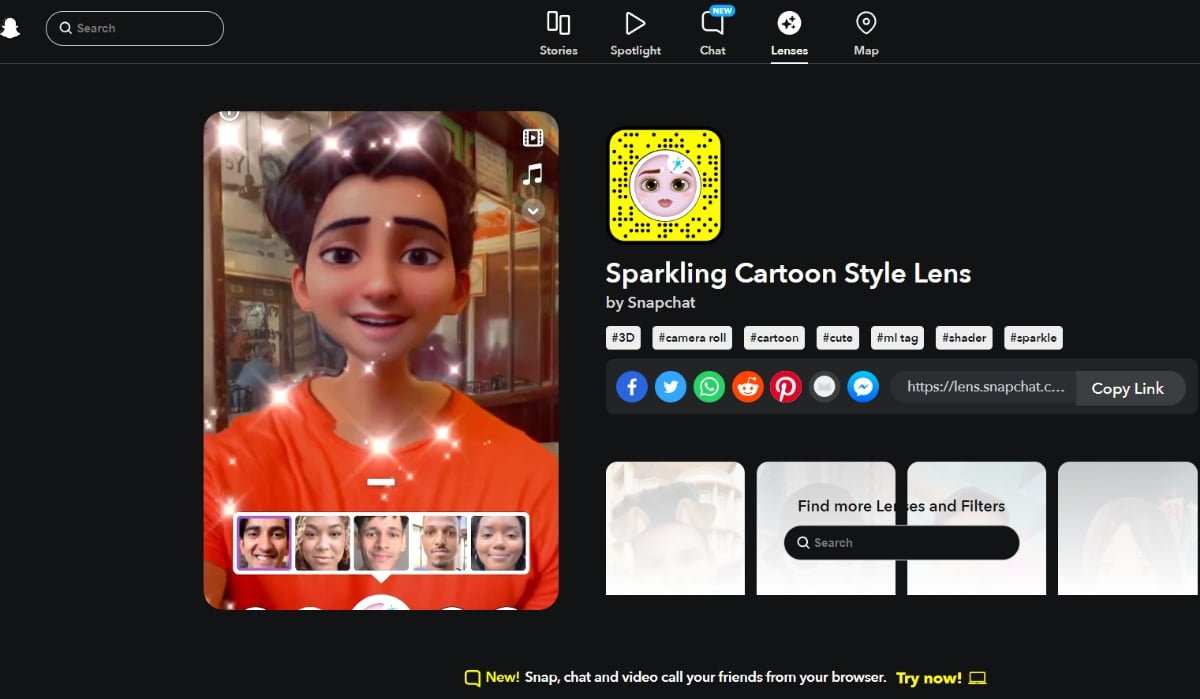Share the lens on WhatsApp
This screenshot has height=699, width=1200.
click(709, 386)
